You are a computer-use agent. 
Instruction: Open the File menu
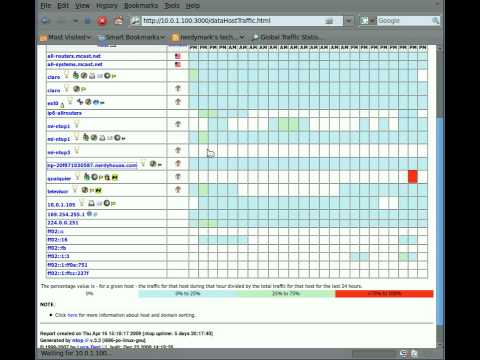tap(46, 6)
